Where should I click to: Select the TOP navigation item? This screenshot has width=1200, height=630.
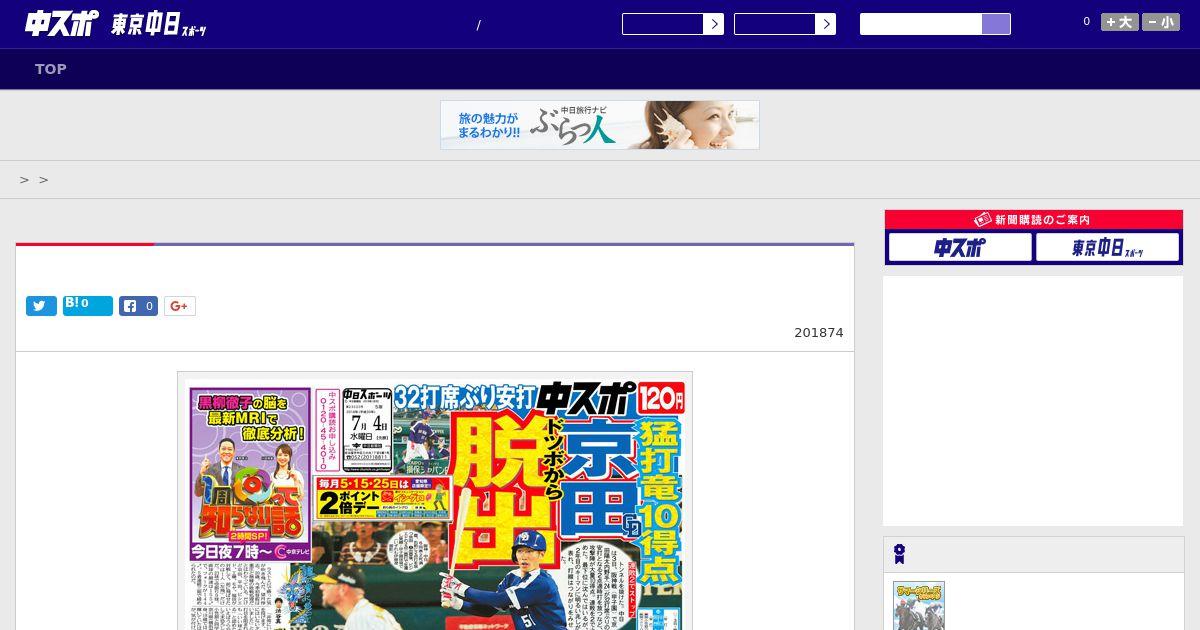pos(51,69)
